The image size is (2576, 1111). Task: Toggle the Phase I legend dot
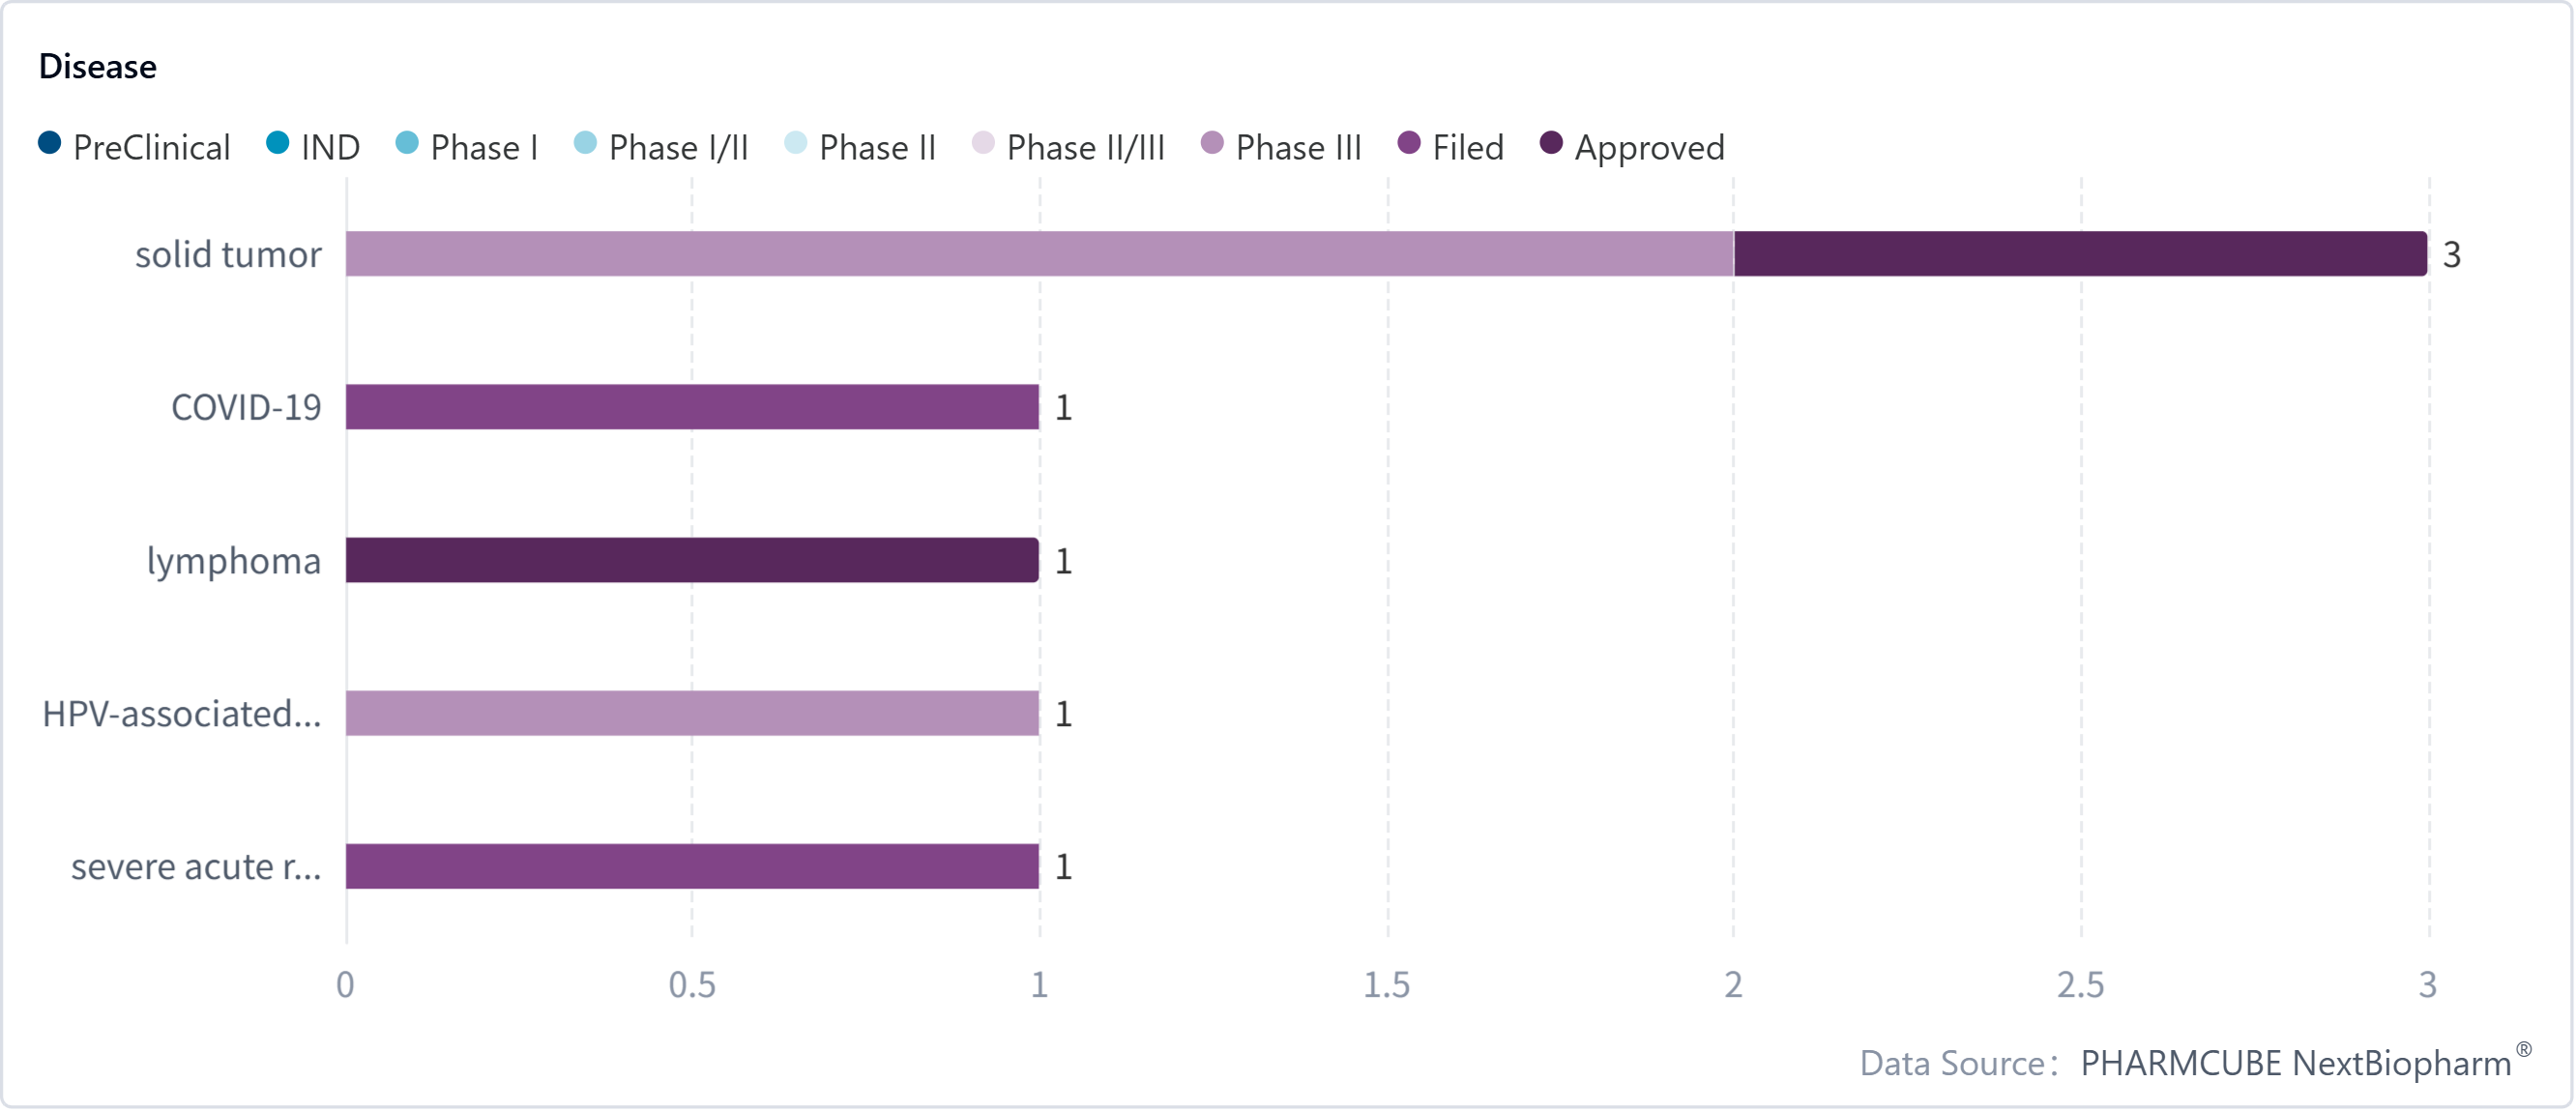[407, 143]
